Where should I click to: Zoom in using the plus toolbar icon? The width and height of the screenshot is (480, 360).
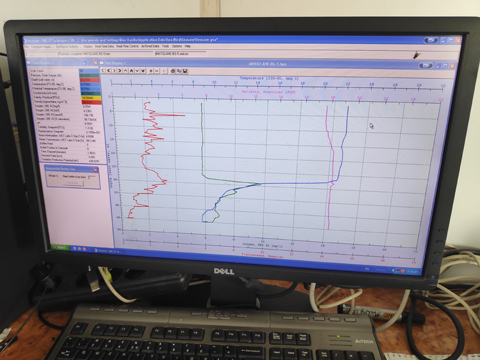tap(151, 71)
